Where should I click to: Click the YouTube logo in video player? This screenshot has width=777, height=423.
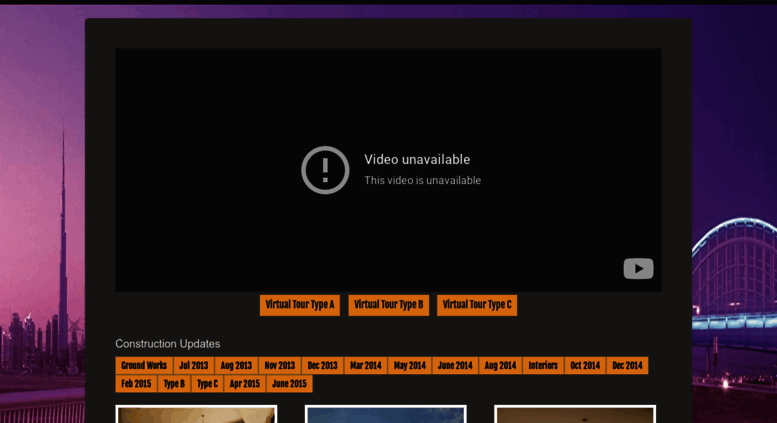pos(638,269)
